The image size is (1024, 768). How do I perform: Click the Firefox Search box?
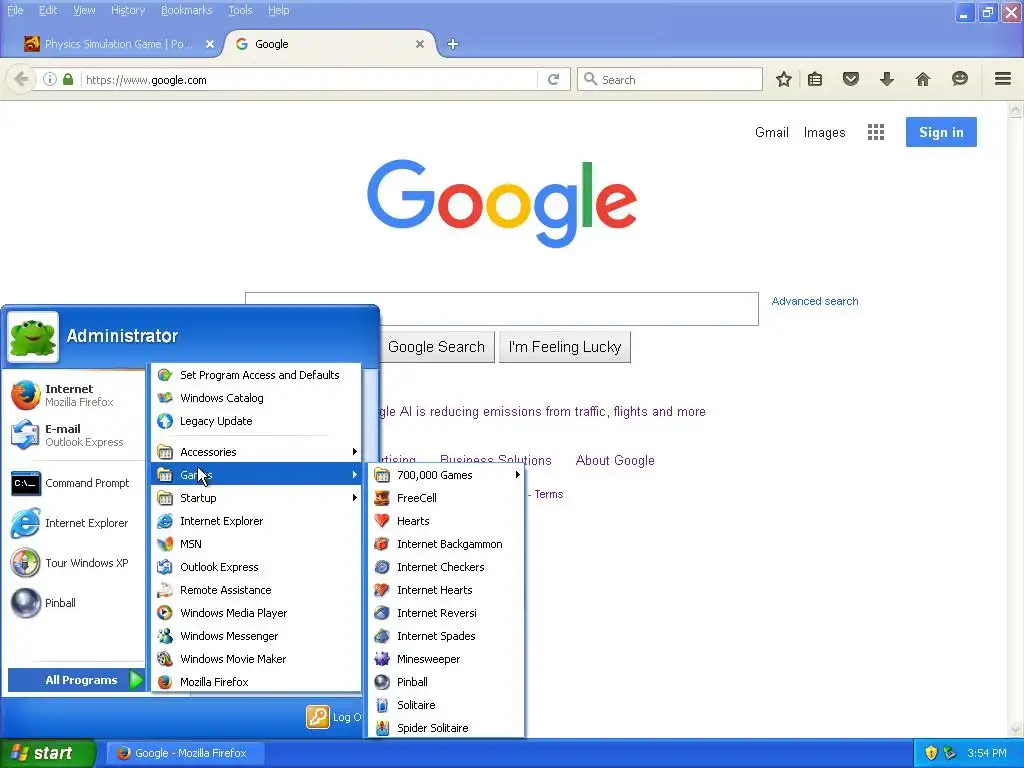(669, 80)
